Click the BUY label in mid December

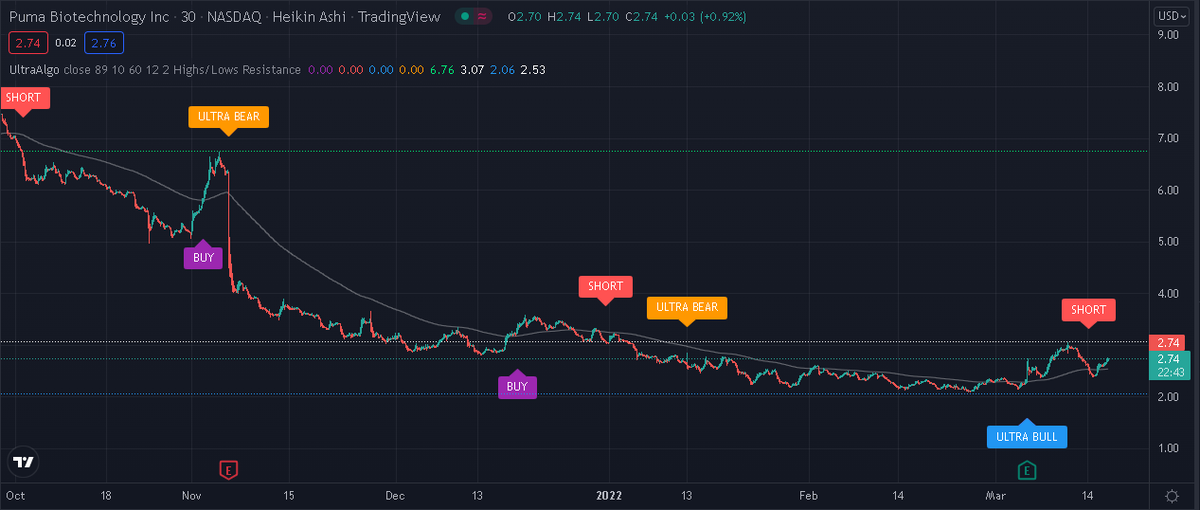(518, 387)
